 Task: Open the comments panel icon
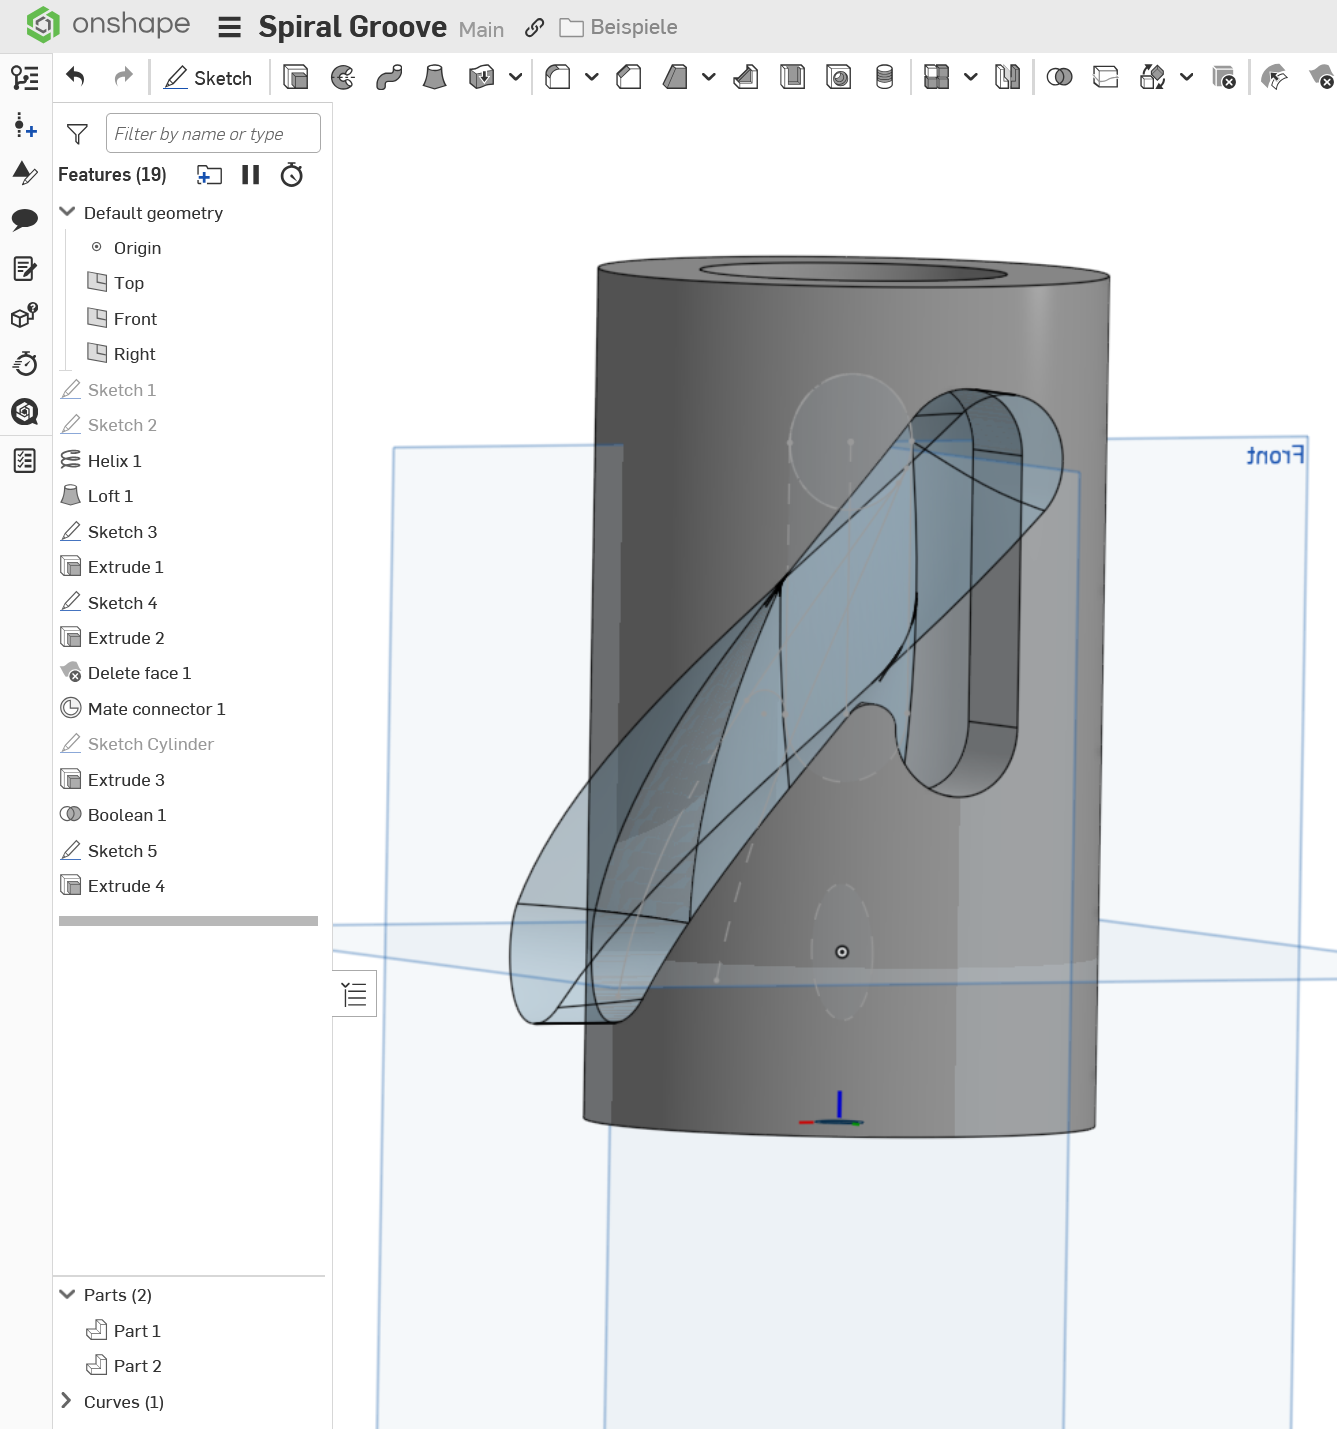tap(25, 219)
